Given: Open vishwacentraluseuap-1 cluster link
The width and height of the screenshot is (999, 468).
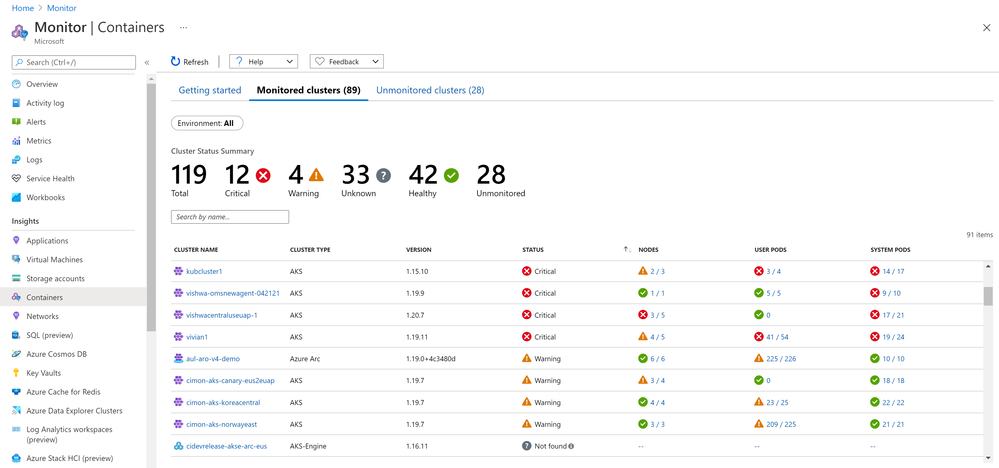Looking at the screenshot, I should point(222,315).
